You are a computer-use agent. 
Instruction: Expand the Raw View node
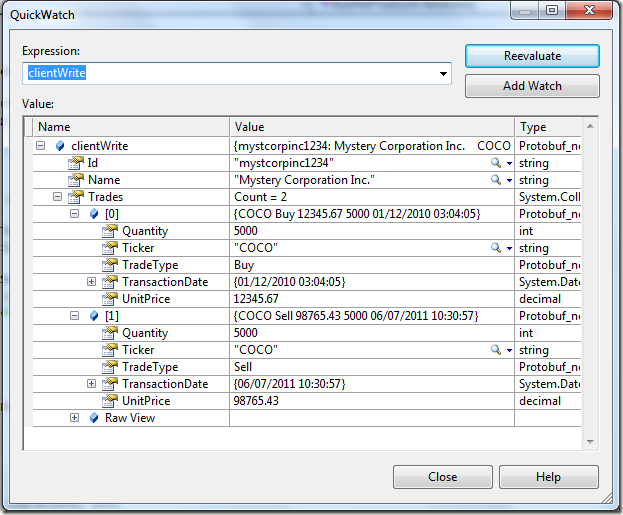(74, 418)
